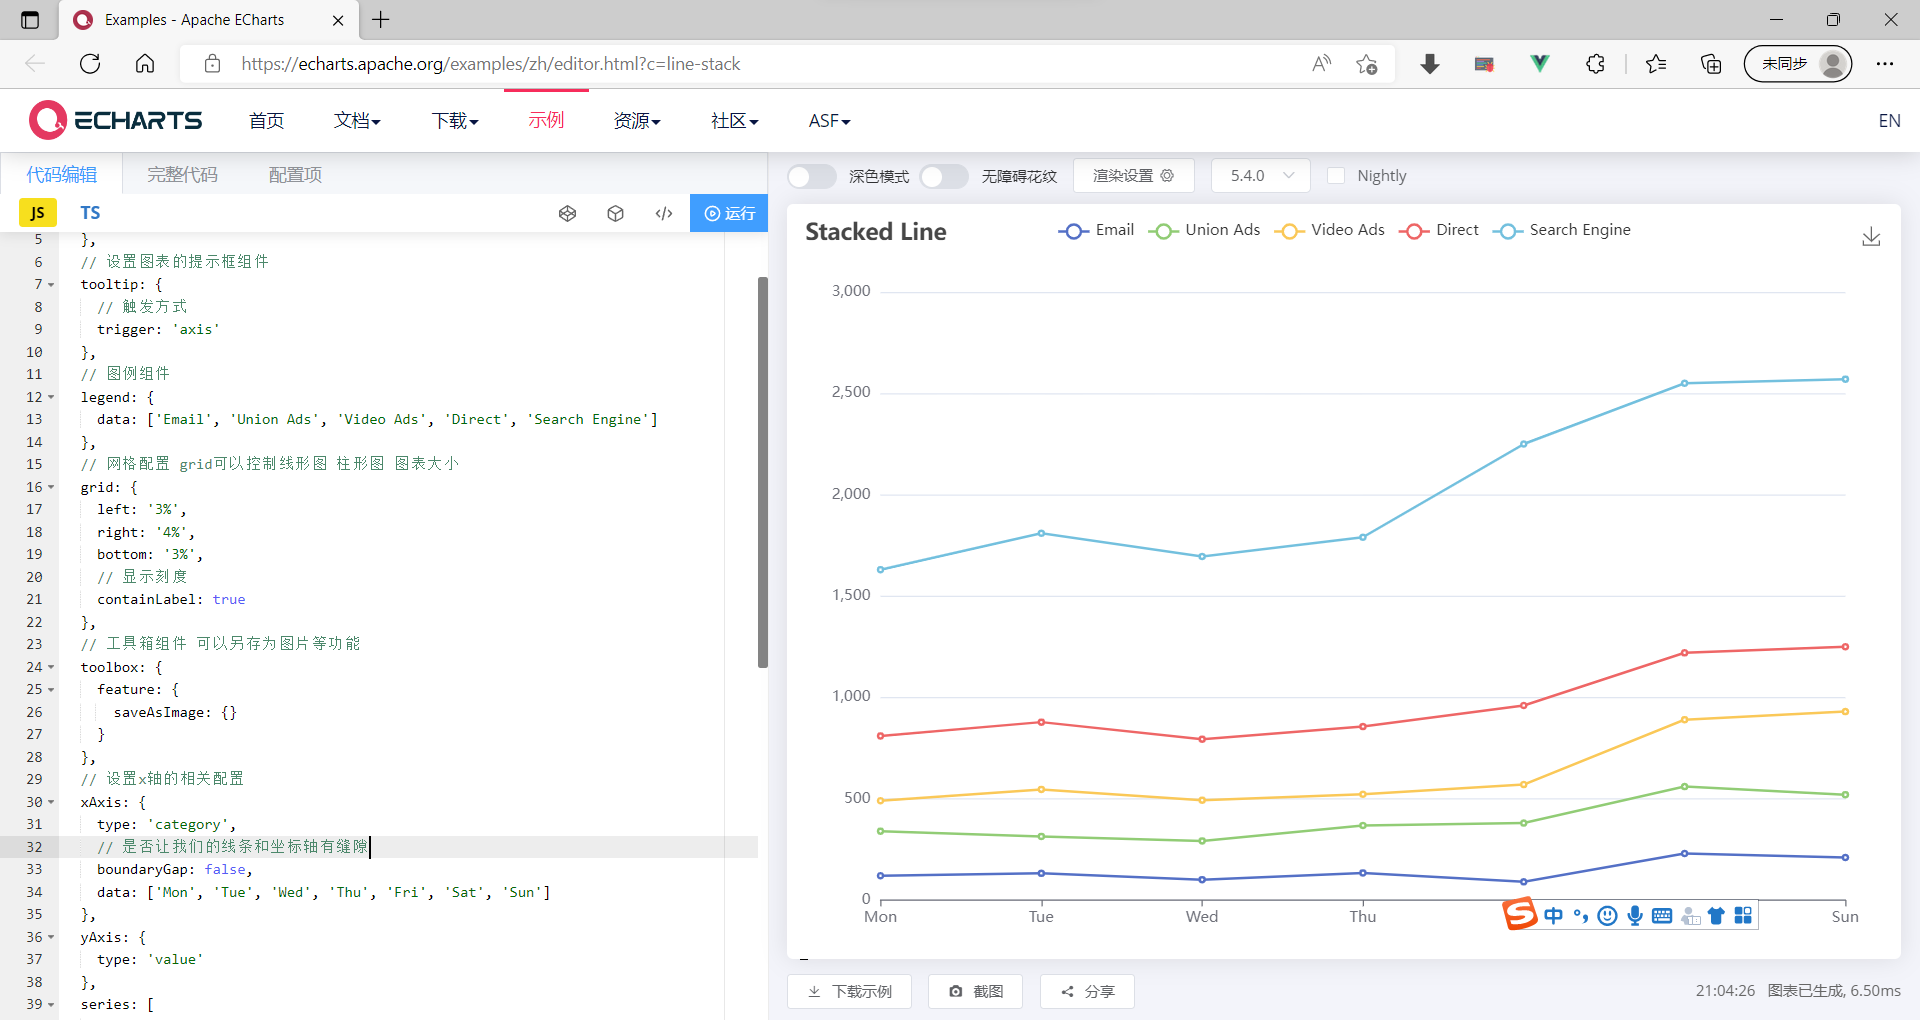This screenshot has width=1920, height=1020.
Task: Switch to the 配置项 tab
Action: tap(294, 174)
